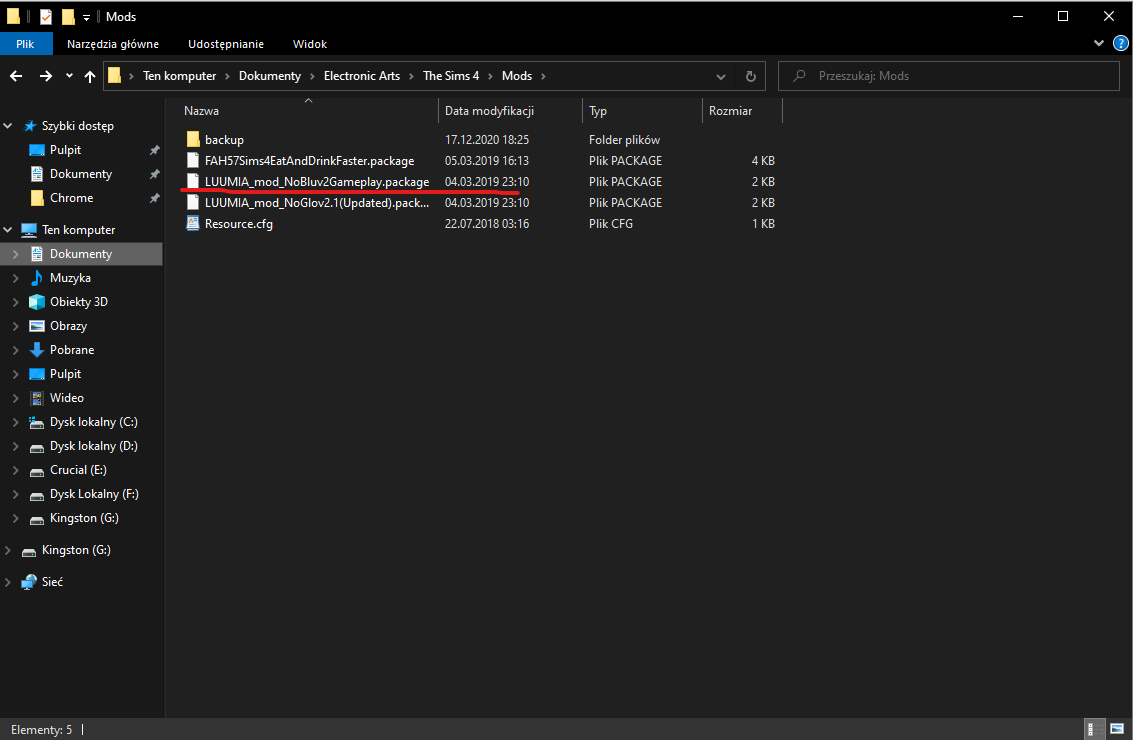The image size is (1133, 740).
Task: Expand the ribbon with the chevron
Action: click(x=1098, y=43)
